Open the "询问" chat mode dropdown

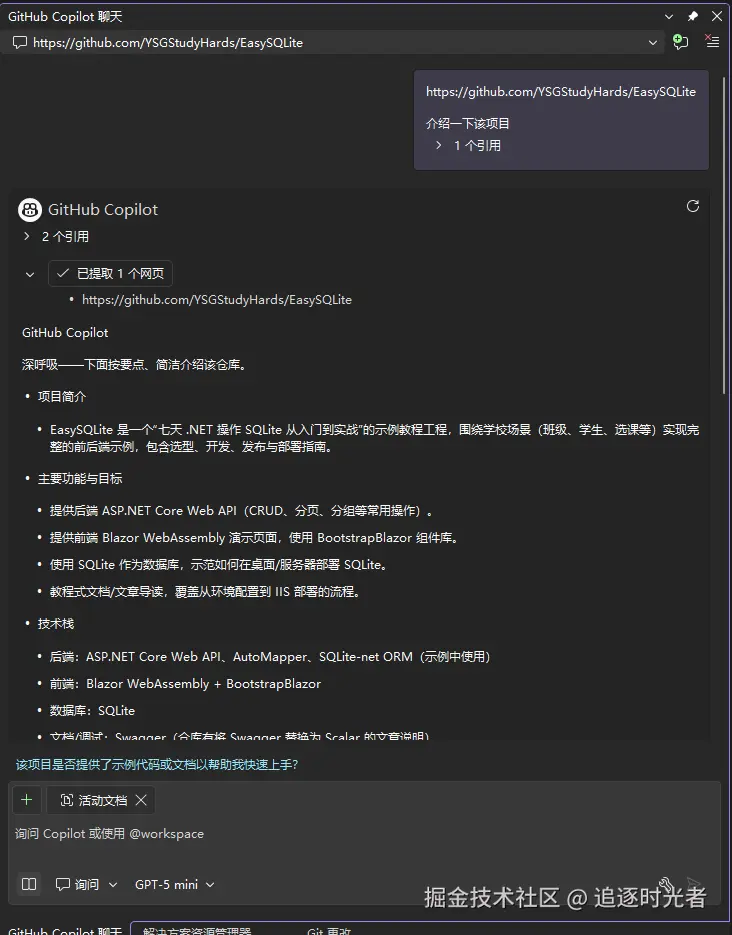click(86, 884)
